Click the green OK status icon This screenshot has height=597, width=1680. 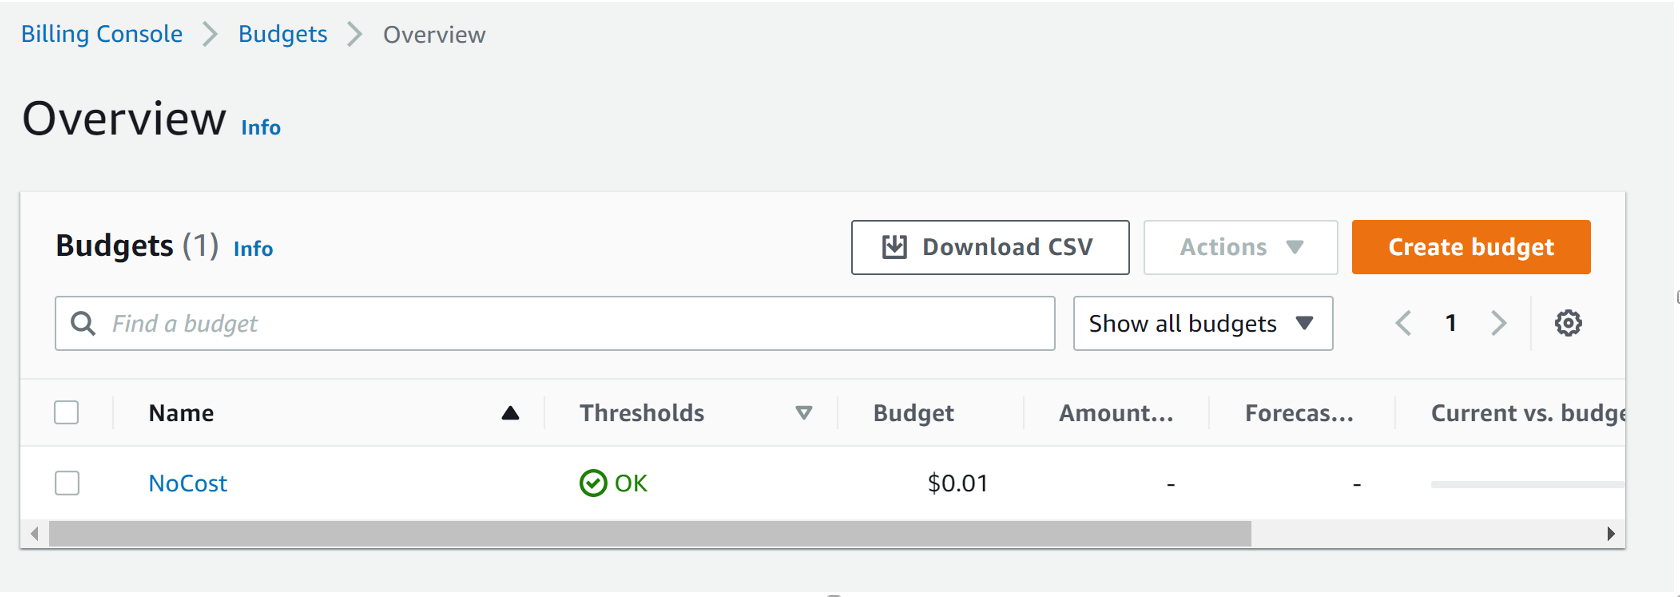coord(593,483)
